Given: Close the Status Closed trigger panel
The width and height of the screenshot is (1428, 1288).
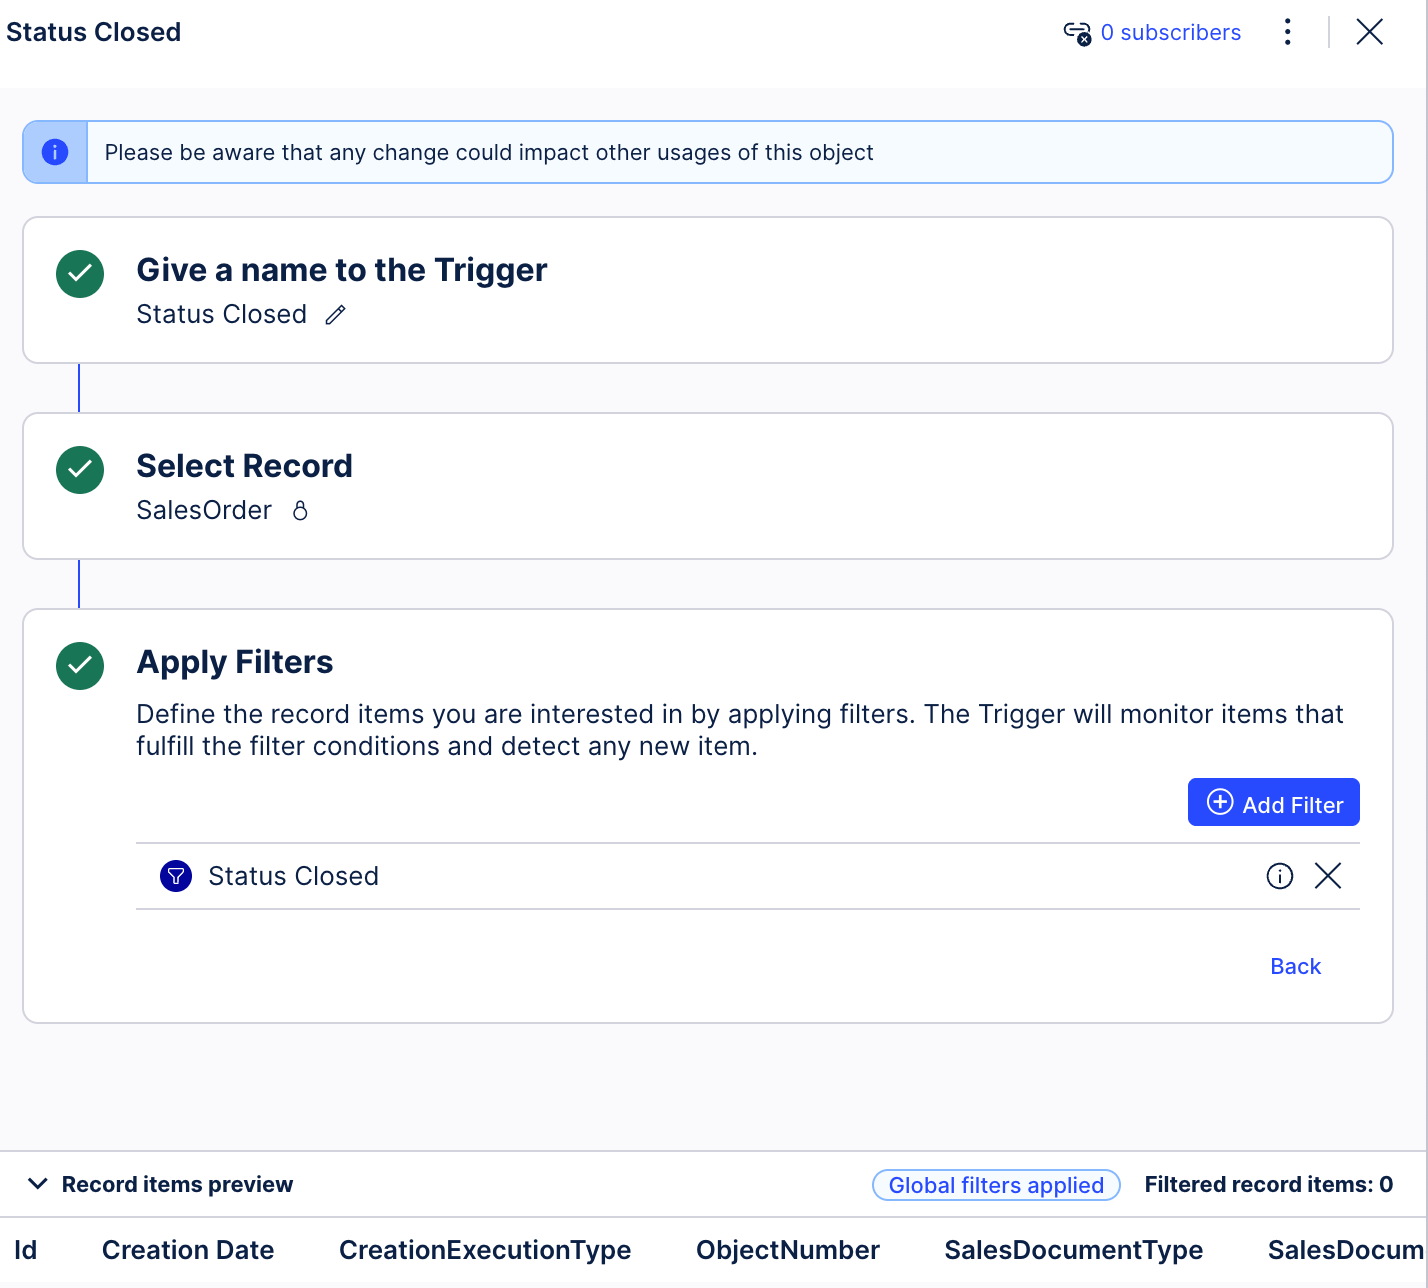Looking at the screenshot, I should coord(1369,32).
